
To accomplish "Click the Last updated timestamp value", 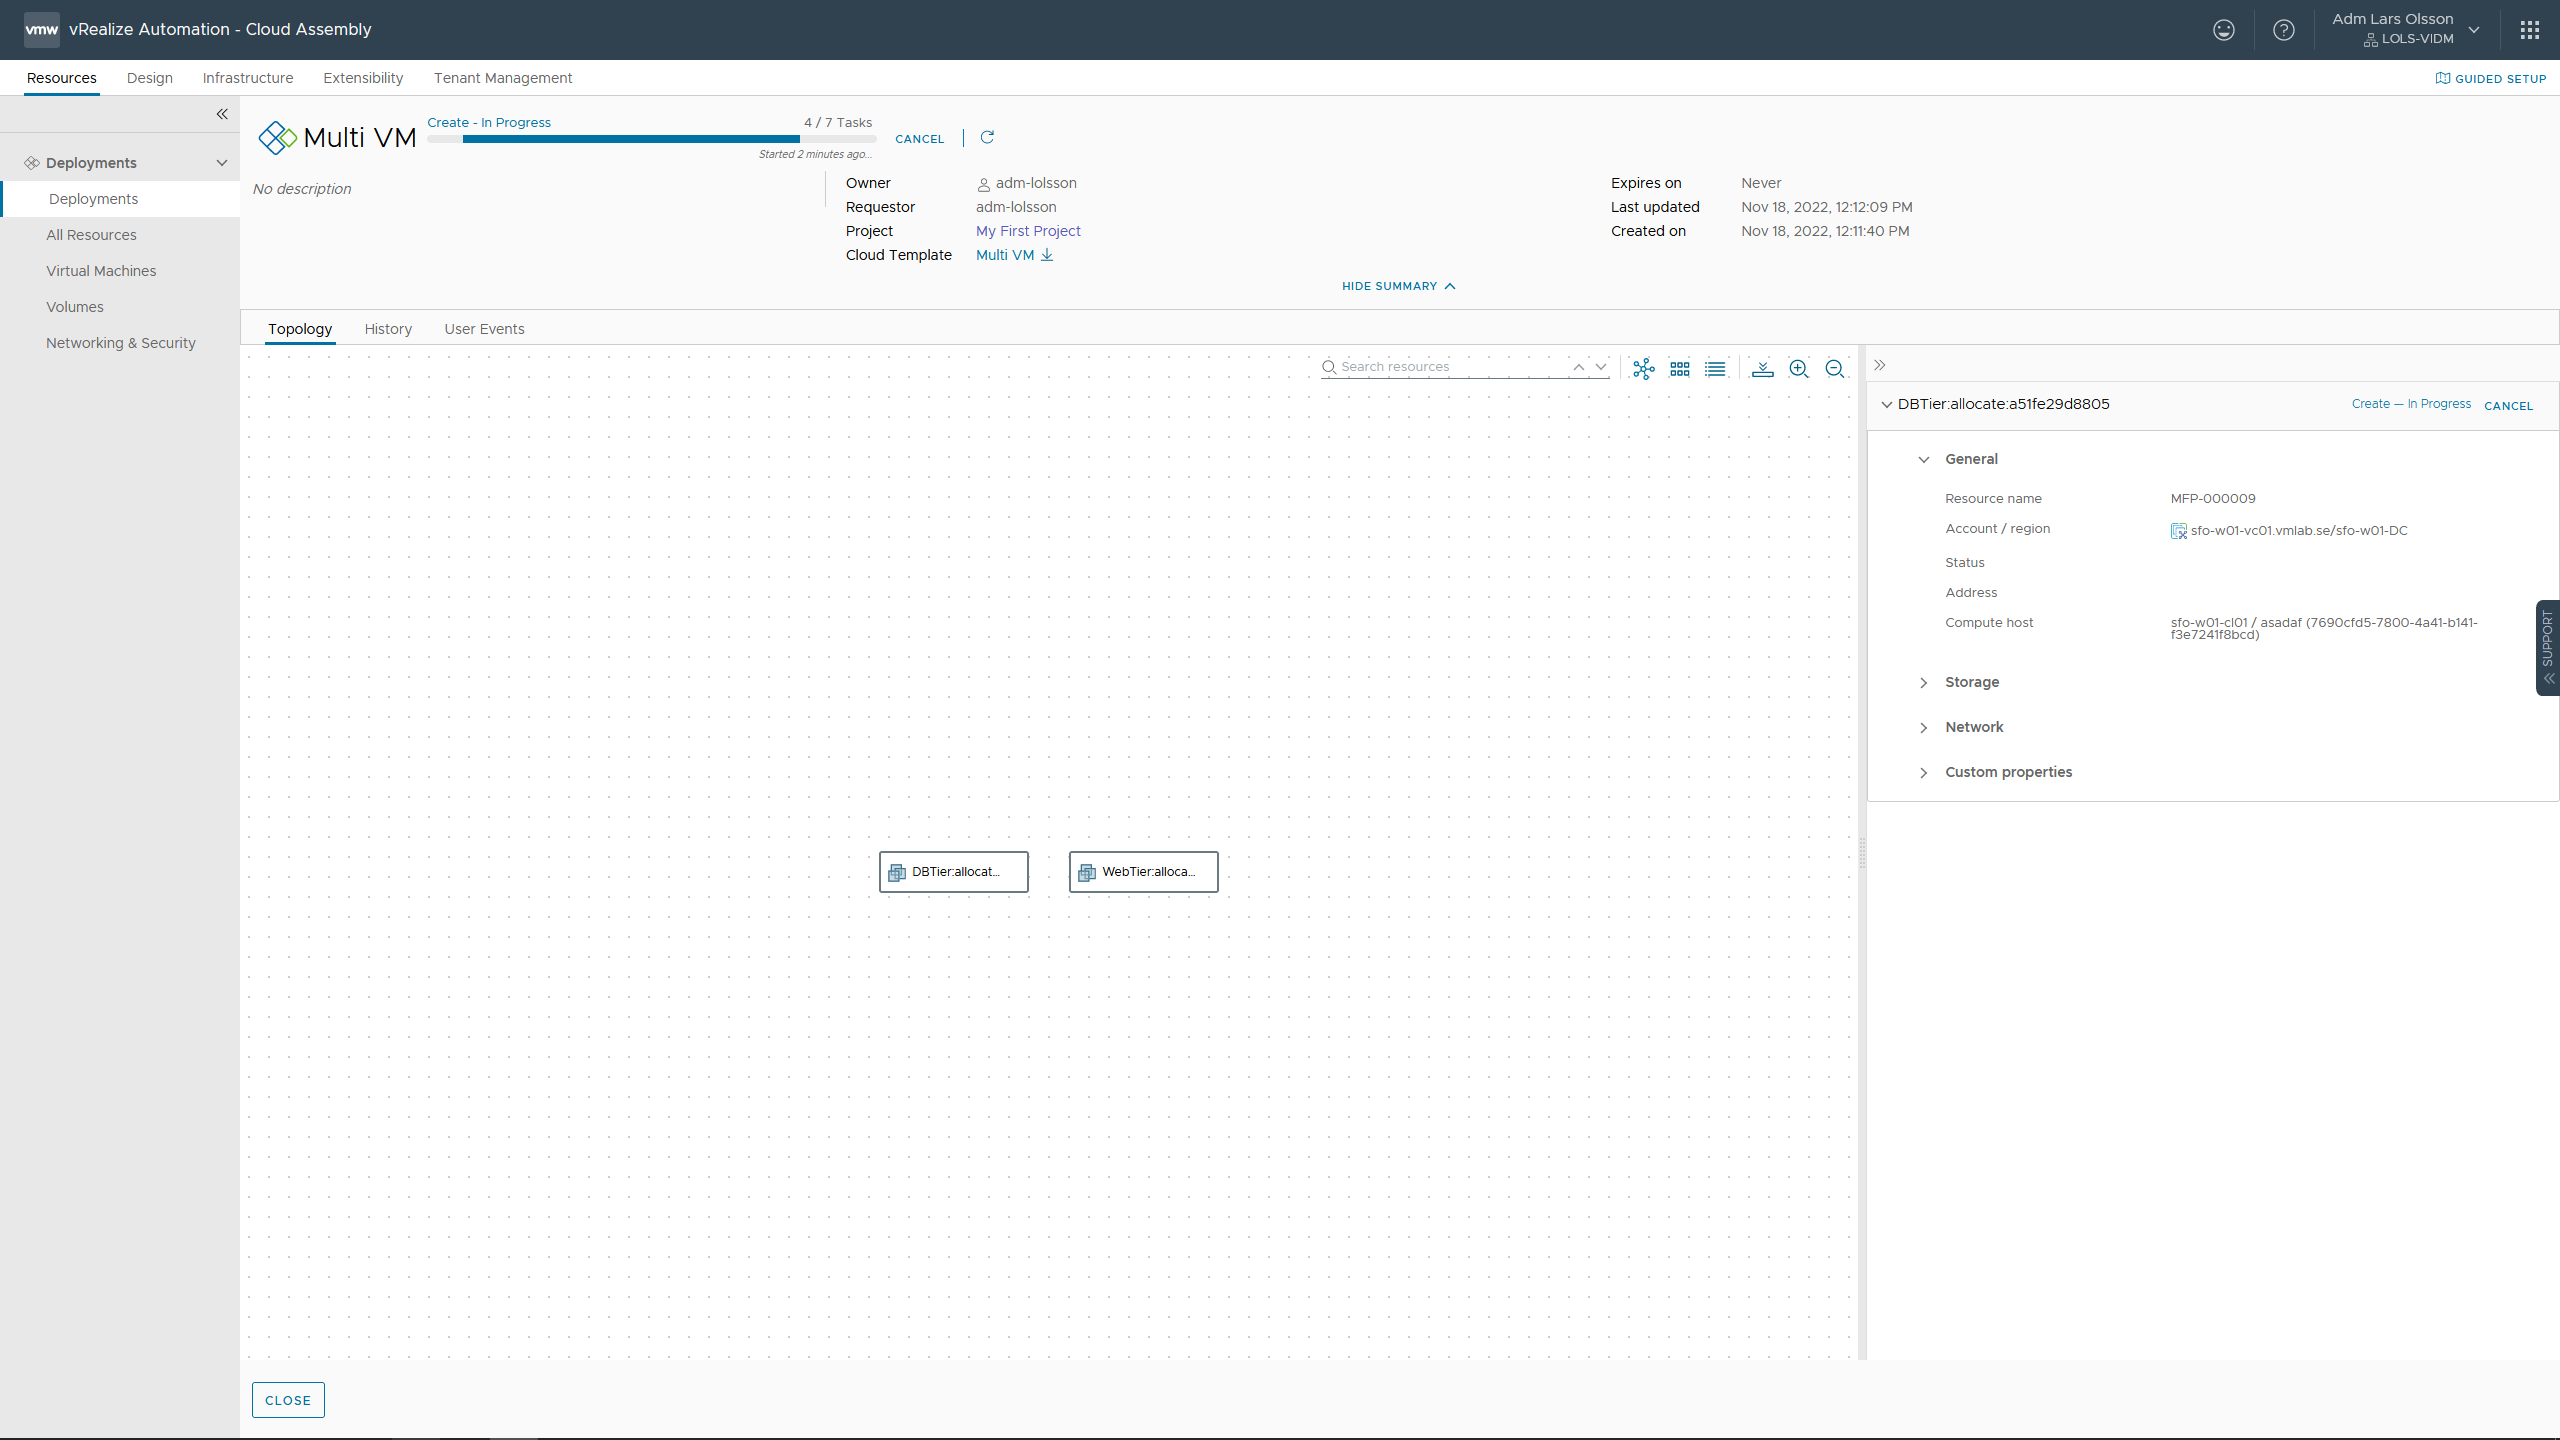I will coord(1826,207).
